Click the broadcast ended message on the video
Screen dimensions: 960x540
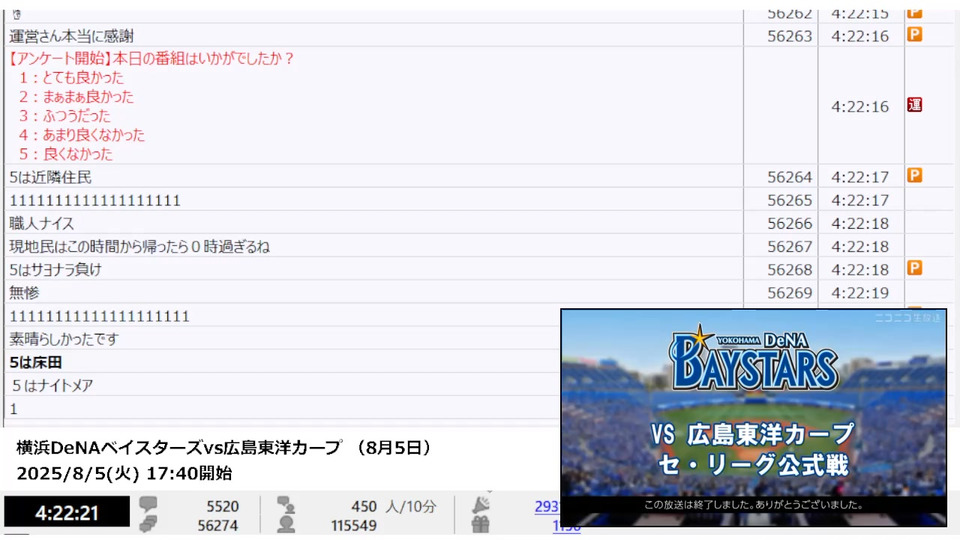click(x=754, y=505)
